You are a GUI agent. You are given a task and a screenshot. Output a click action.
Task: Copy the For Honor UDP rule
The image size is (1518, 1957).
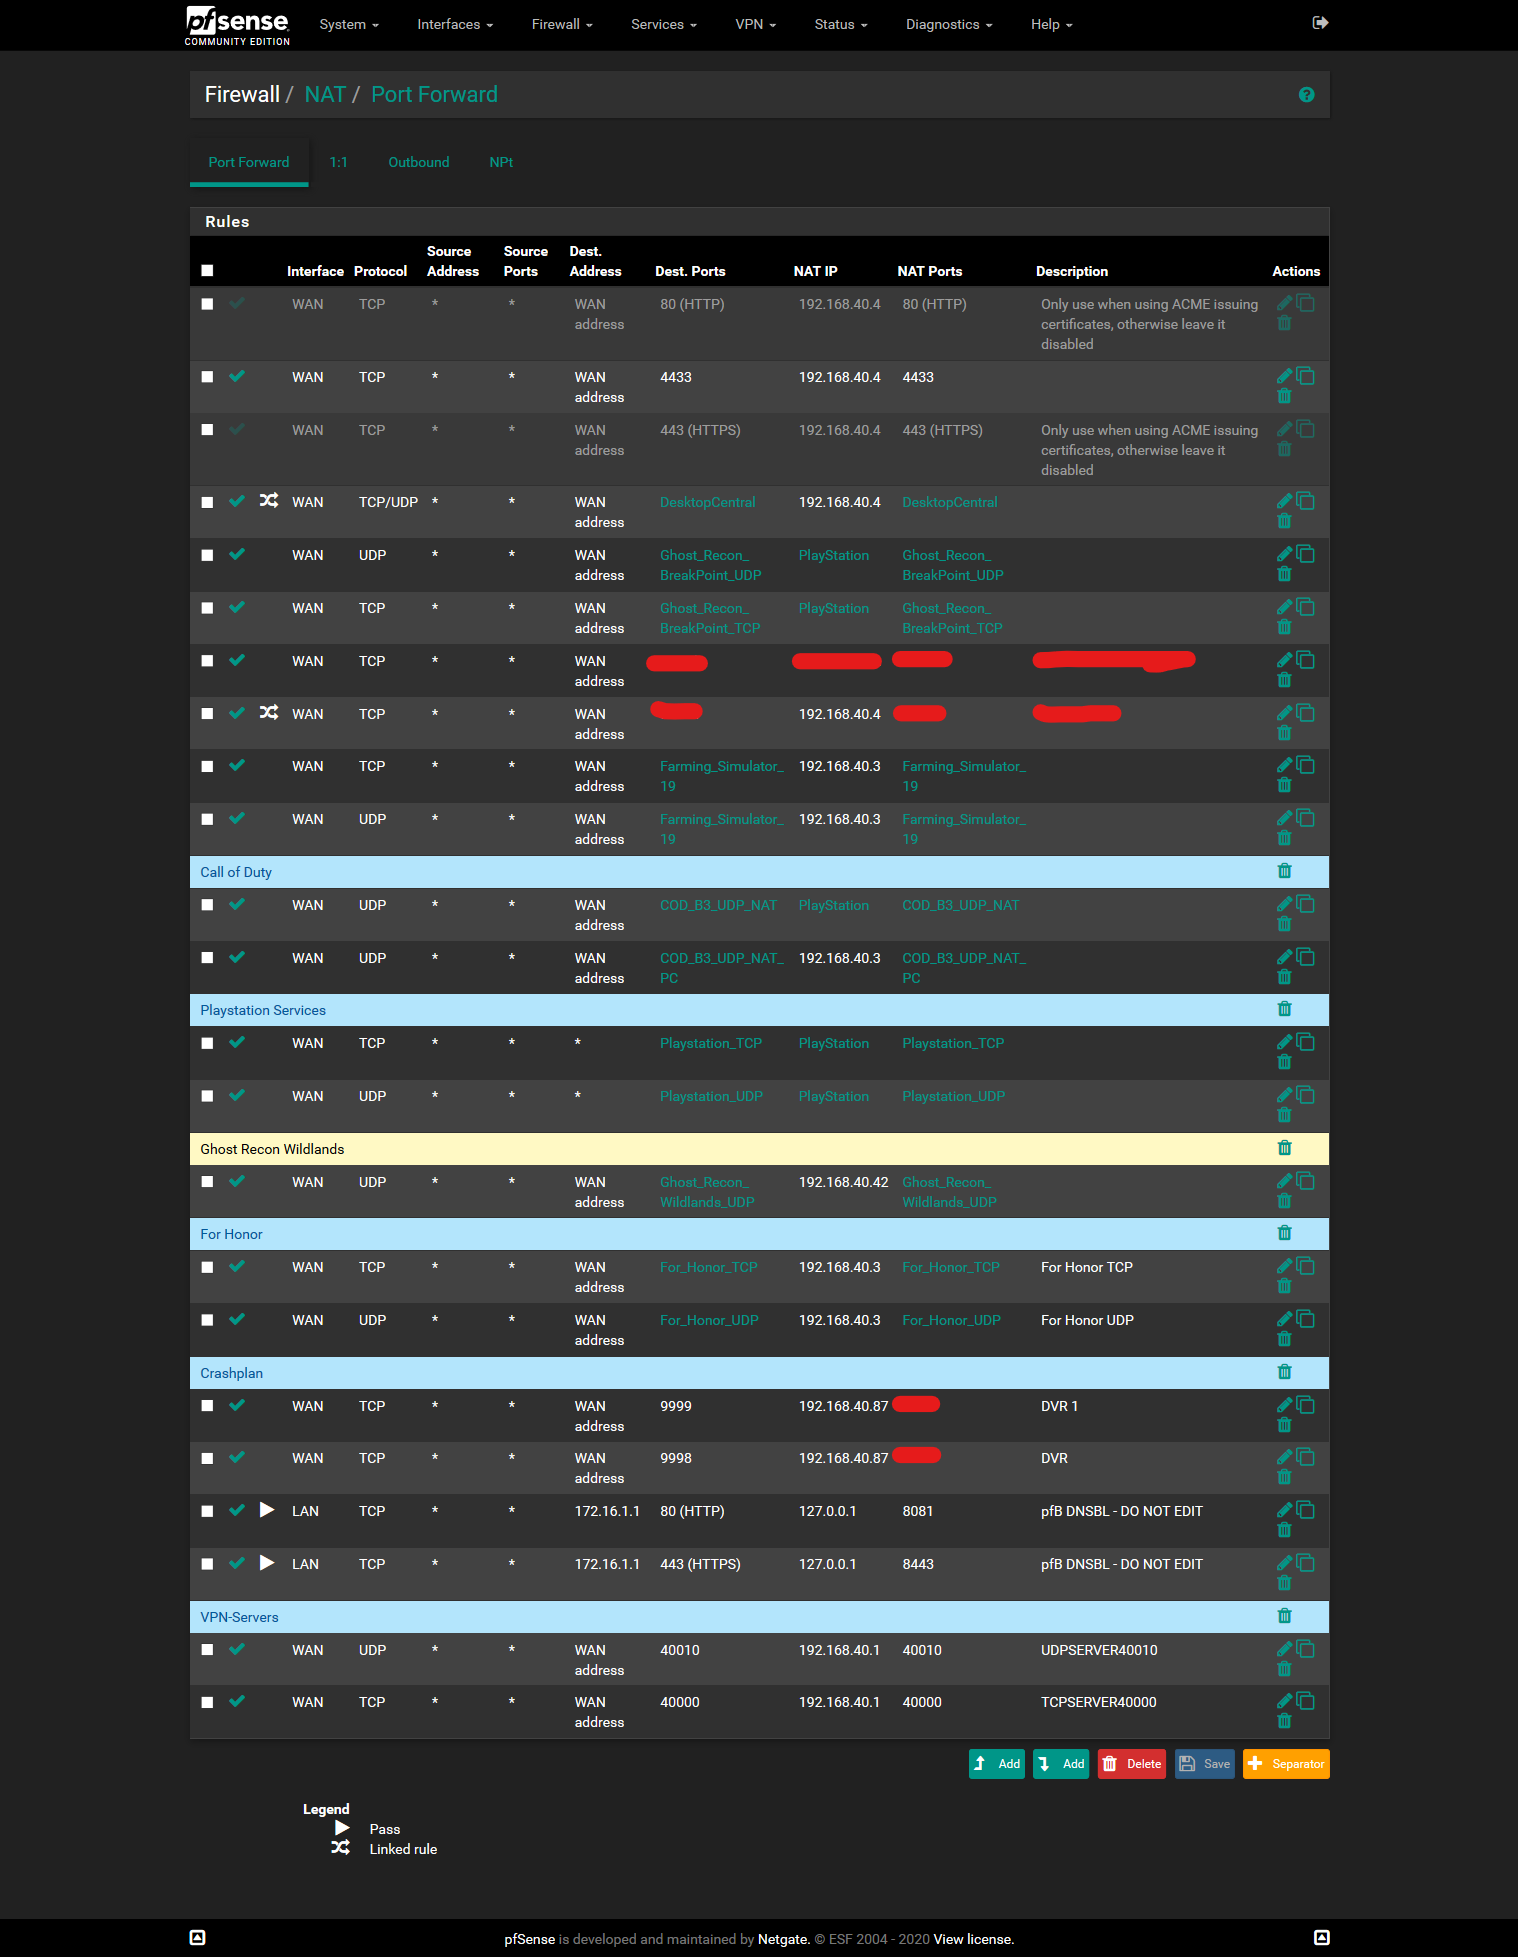[1305, 1319]
